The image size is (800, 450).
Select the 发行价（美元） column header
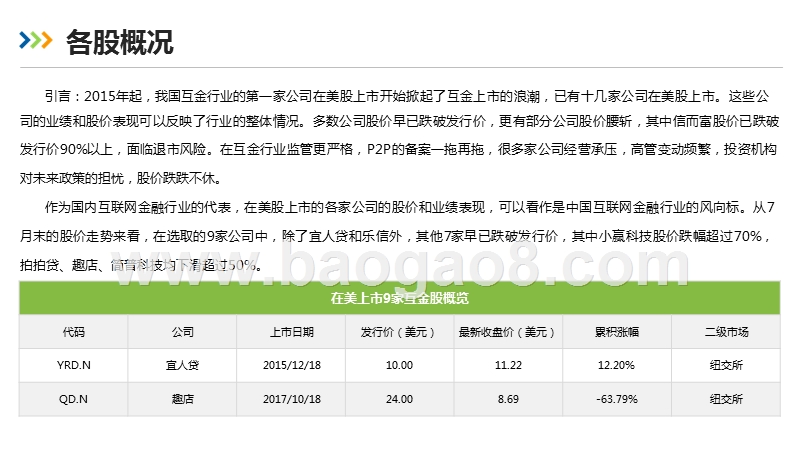399,332
